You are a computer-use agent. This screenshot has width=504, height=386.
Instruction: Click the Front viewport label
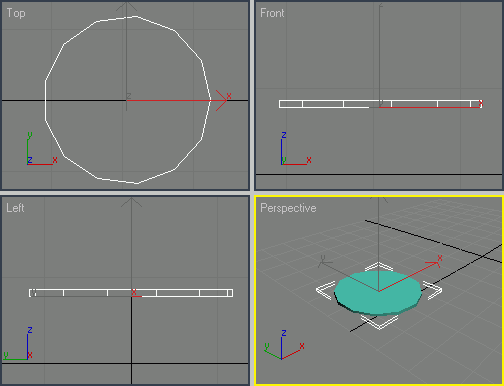272,13
